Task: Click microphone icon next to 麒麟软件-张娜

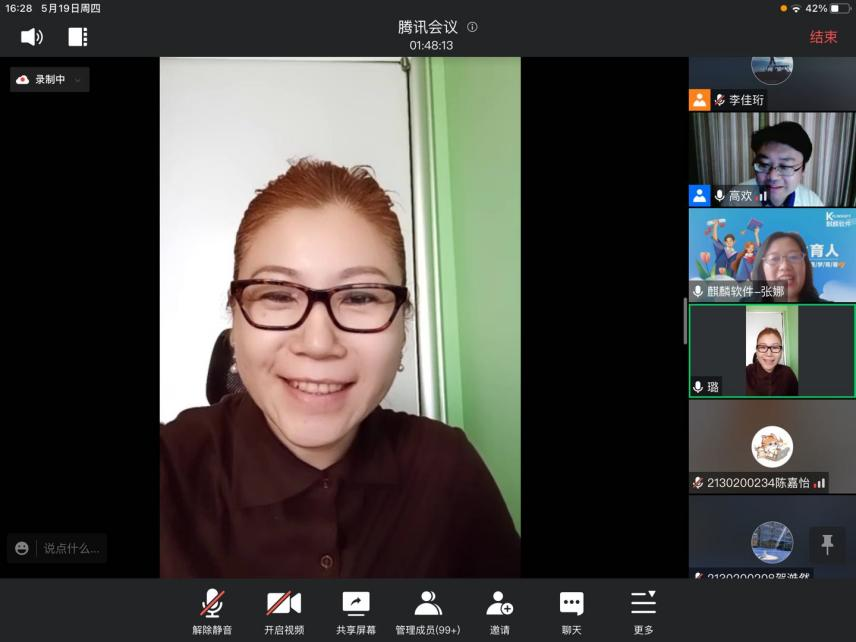Action: [698, 292]
